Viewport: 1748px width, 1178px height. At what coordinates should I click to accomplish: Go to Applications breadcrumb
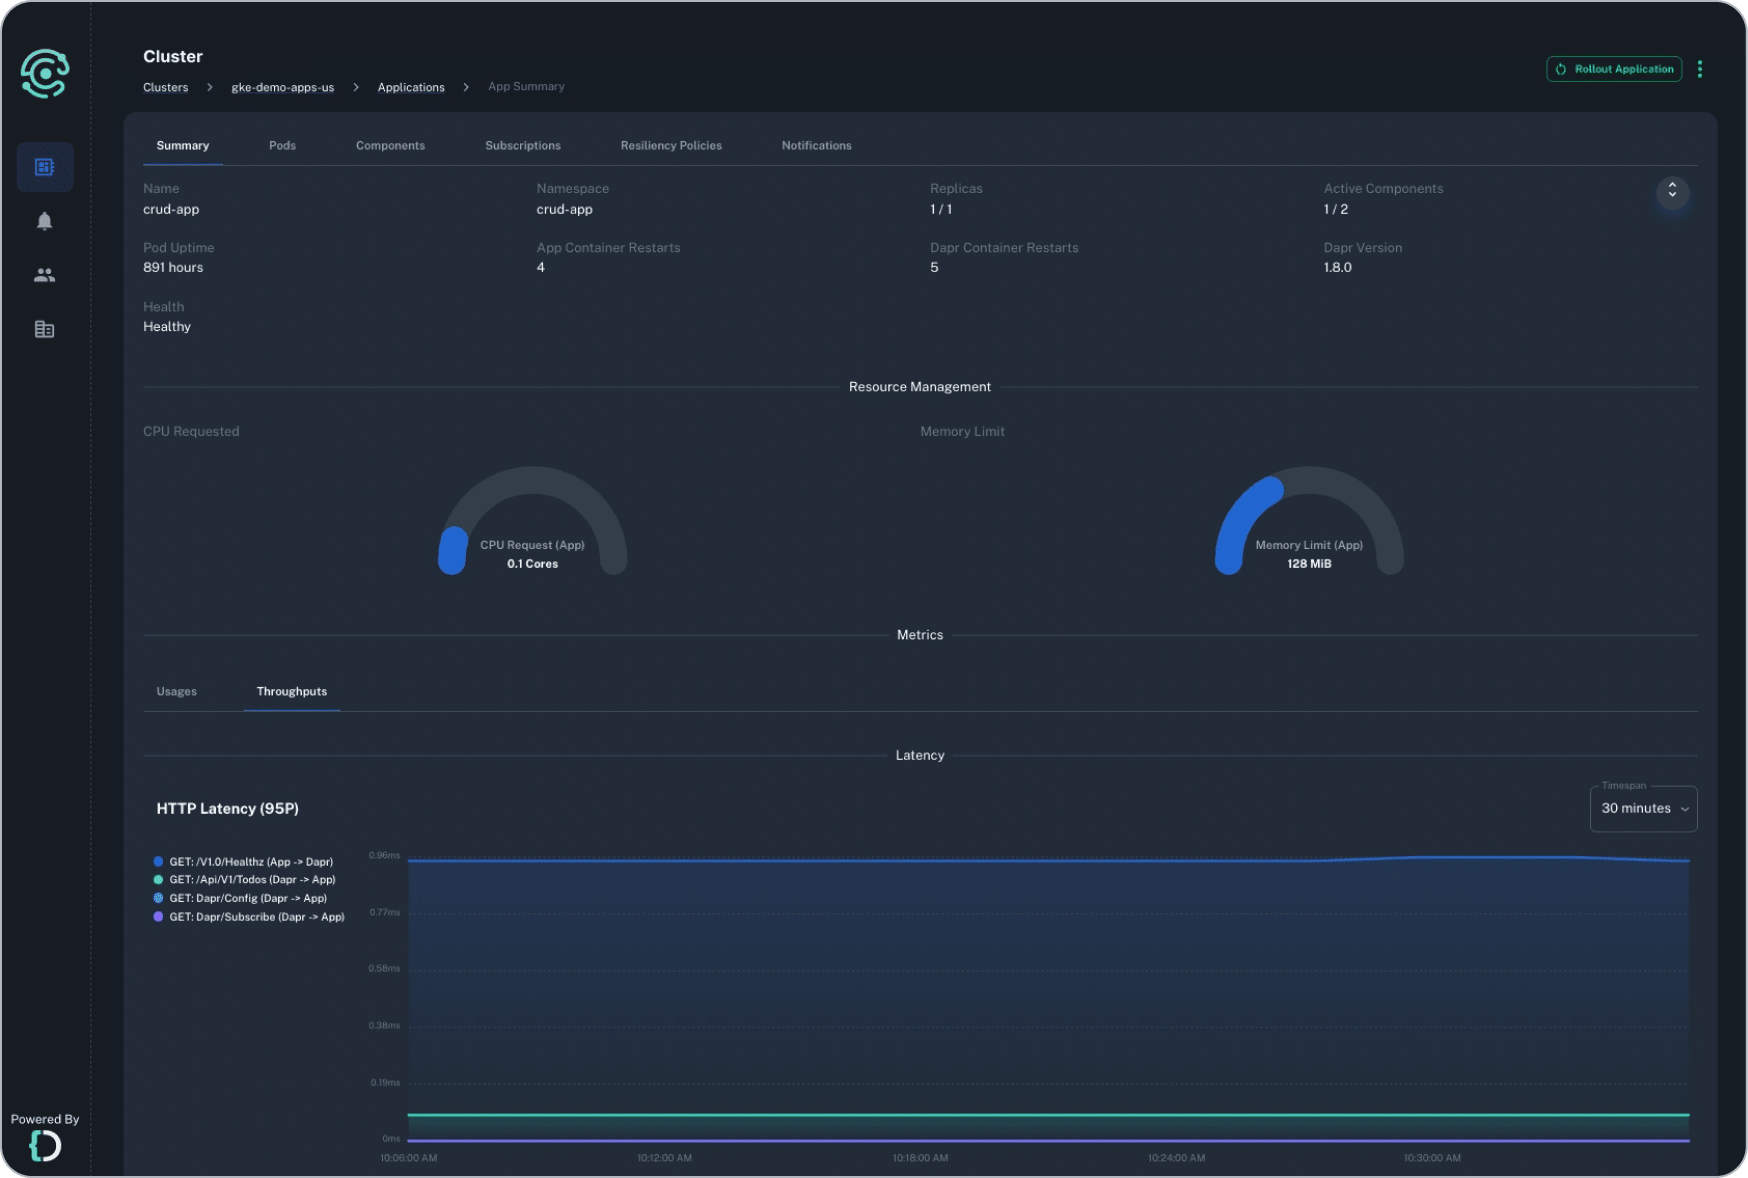point(411,88)
